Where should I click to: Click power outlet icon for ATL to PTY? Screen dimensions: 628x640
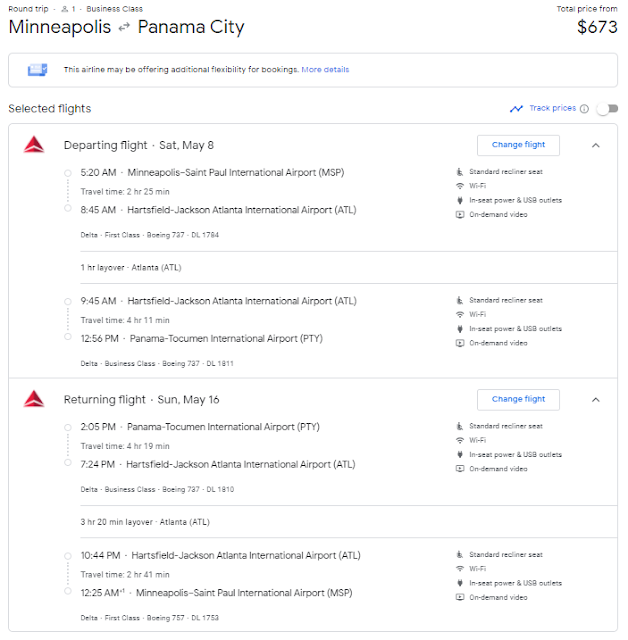coord(460,329)
